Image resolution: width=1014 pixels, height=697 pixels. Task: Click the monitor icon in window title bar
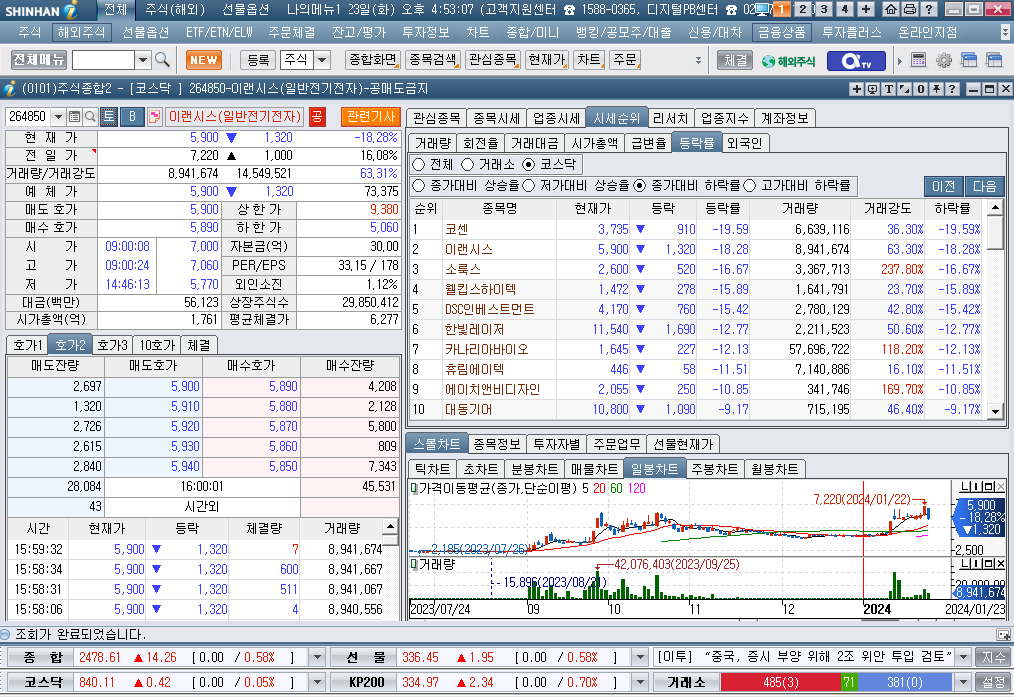(x=872, y=89)
